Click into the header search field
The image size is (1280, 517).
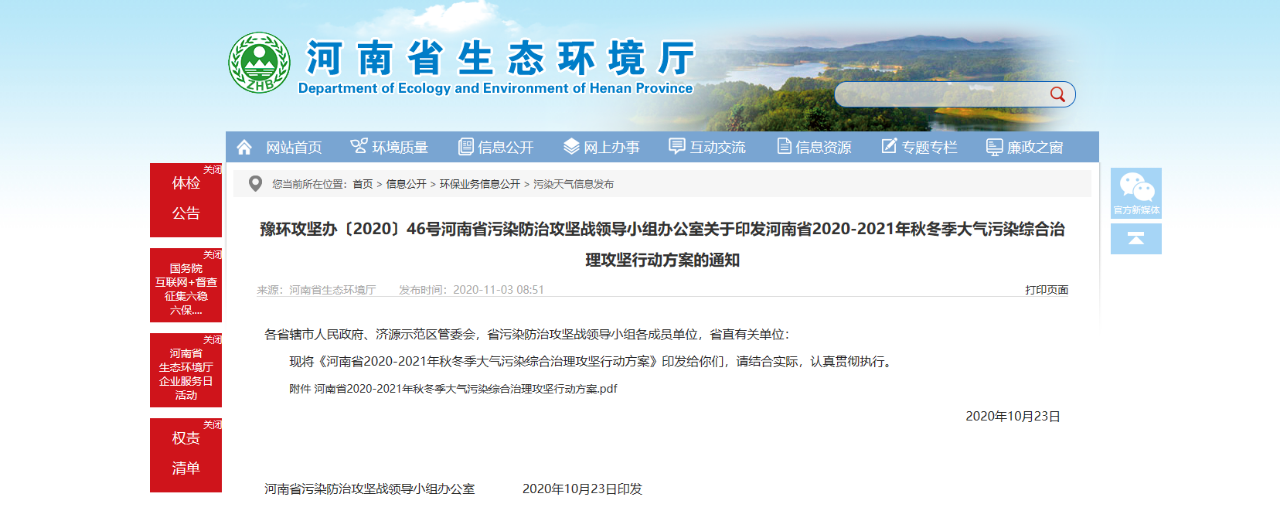pyautogui.click(x=940, y=94)
